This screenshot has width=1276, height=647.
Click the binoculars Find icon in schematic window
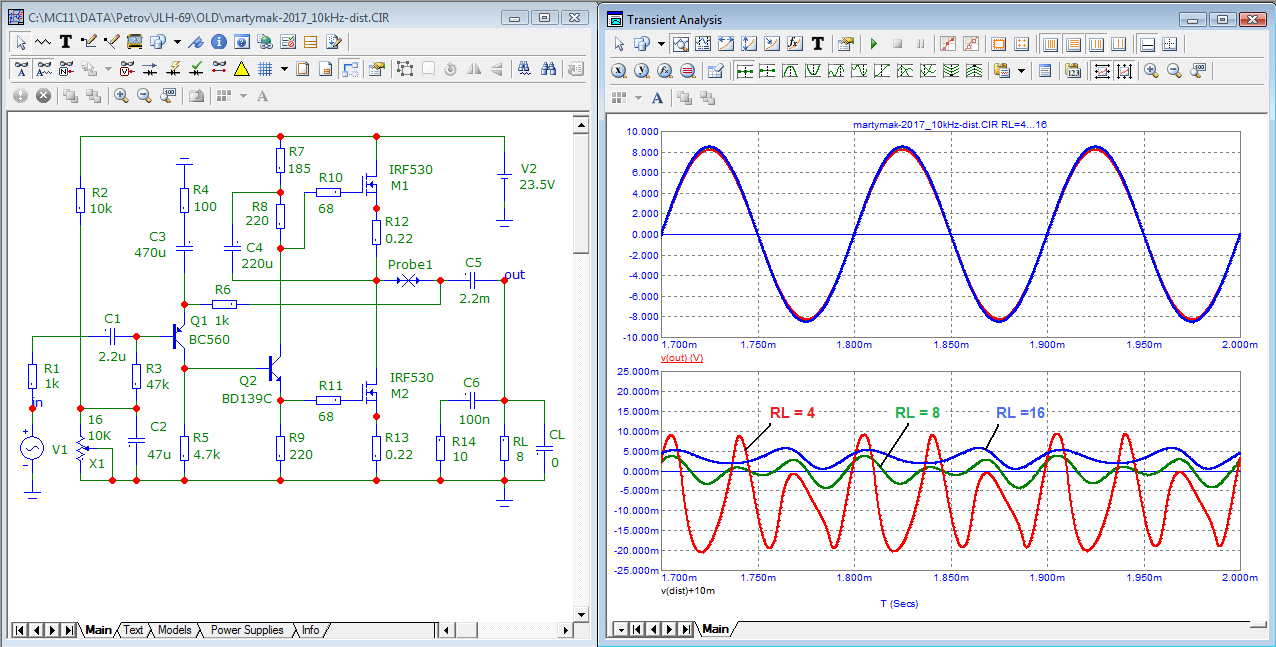[x=548, y=69]
